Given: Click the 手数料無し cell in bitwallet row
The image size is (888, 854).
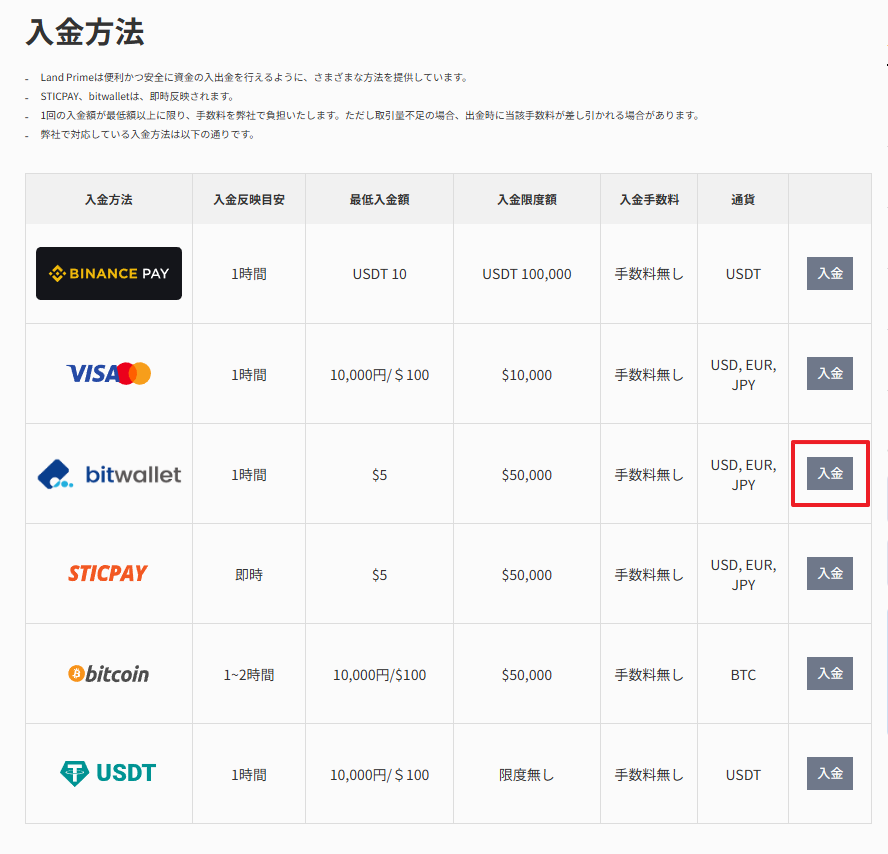Looking at the screenshot, I should [649, 475].
